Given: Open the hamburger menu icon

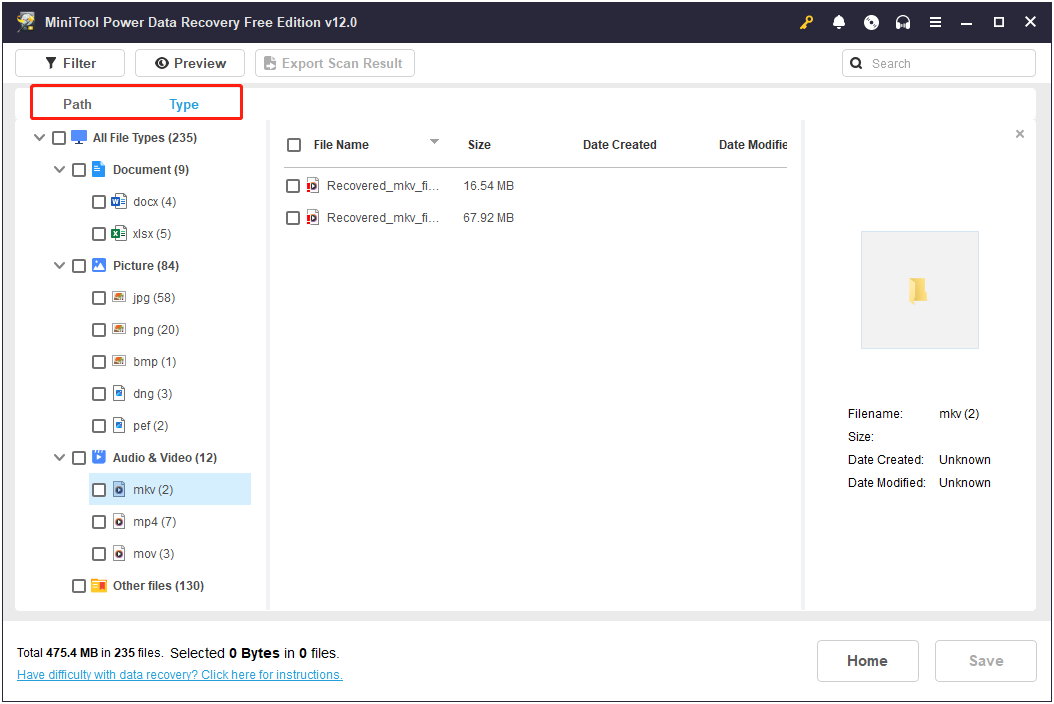Looking at the screenshot, I should [x=935, y=22].
